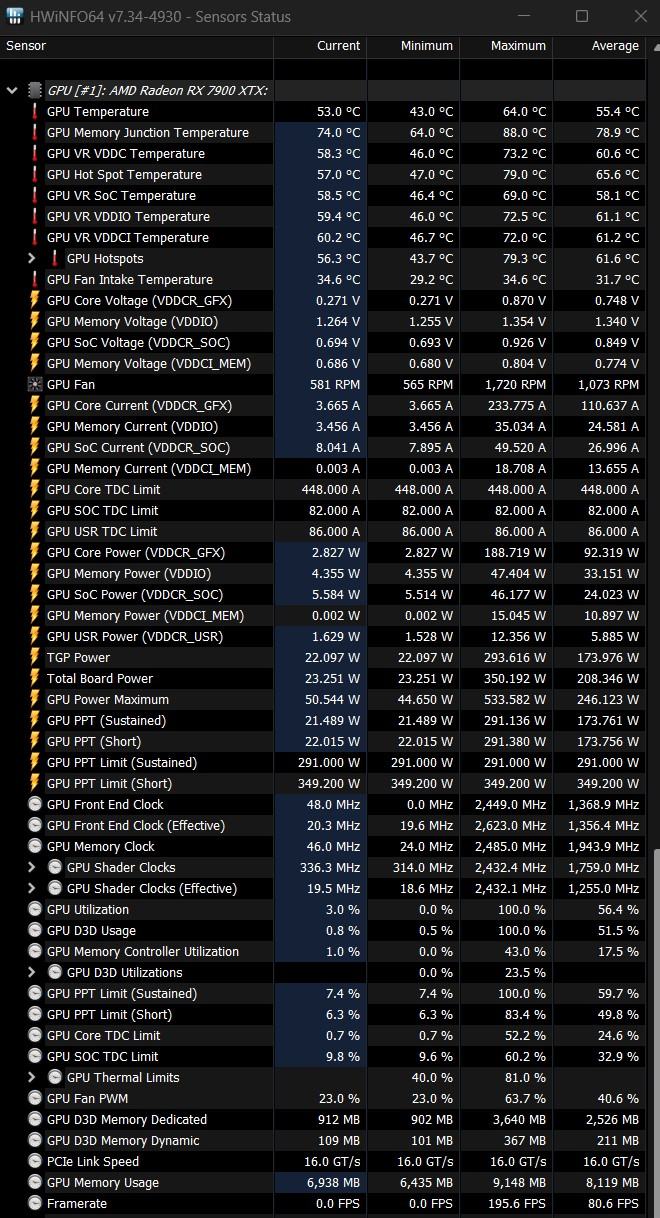The image size is (660, 1218).
Task: Click the GPU Memory Clock icon
Action: (35, 846)
